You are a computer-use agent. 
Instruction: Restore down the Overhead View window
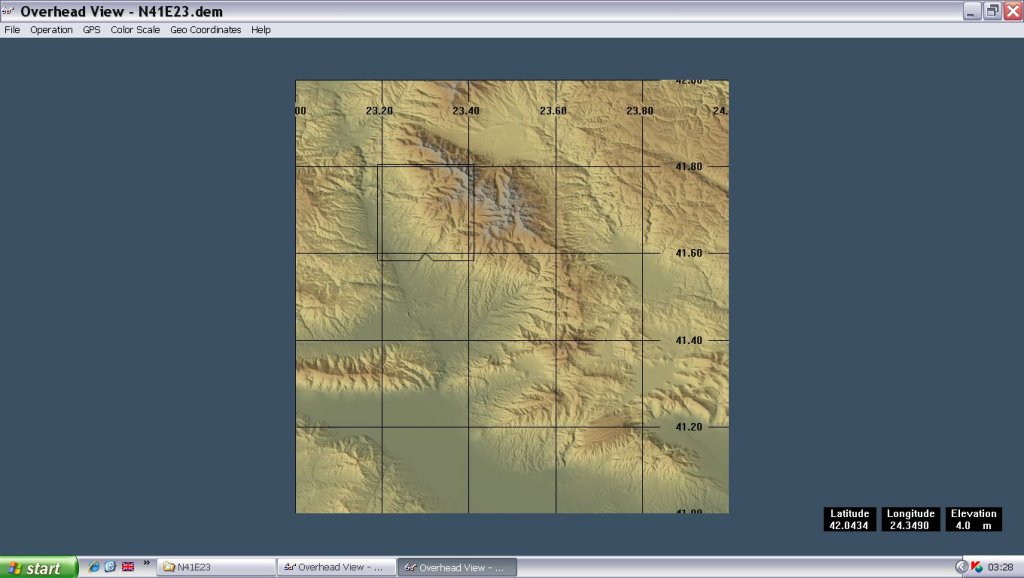[x=992, y=11]
